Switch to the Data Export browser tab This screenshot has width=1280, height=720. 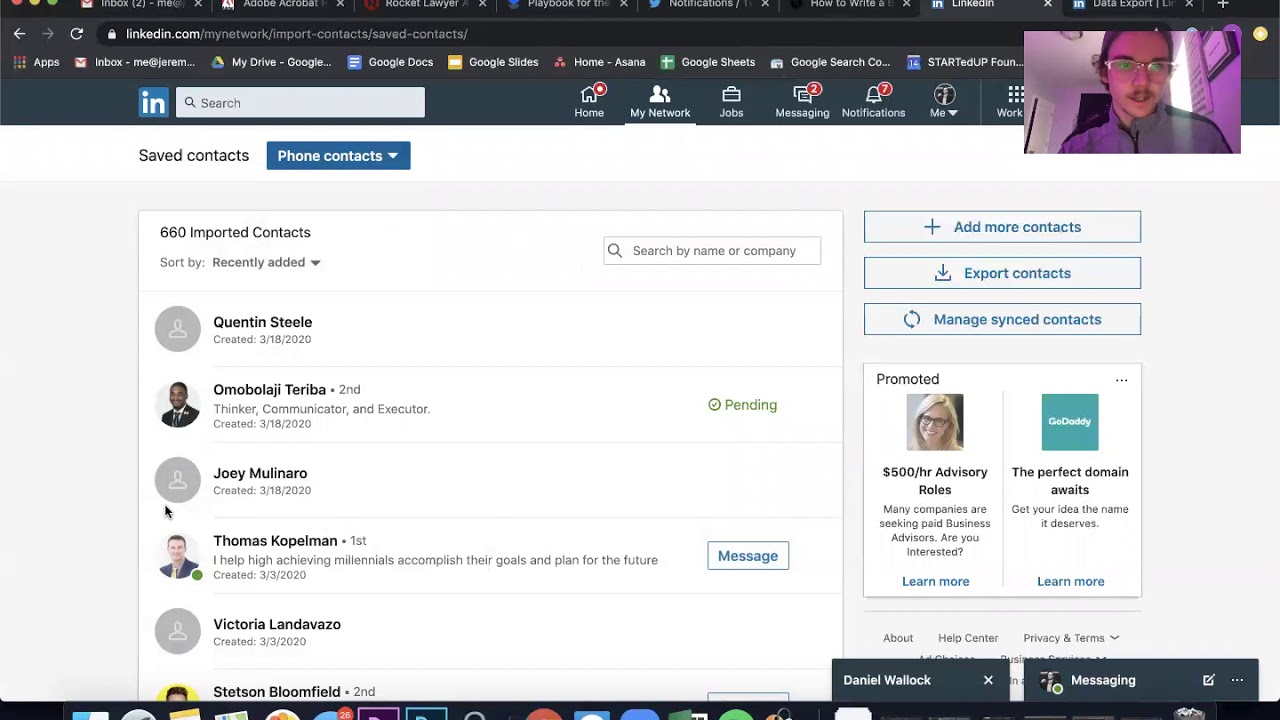(x=1133, y=4)
